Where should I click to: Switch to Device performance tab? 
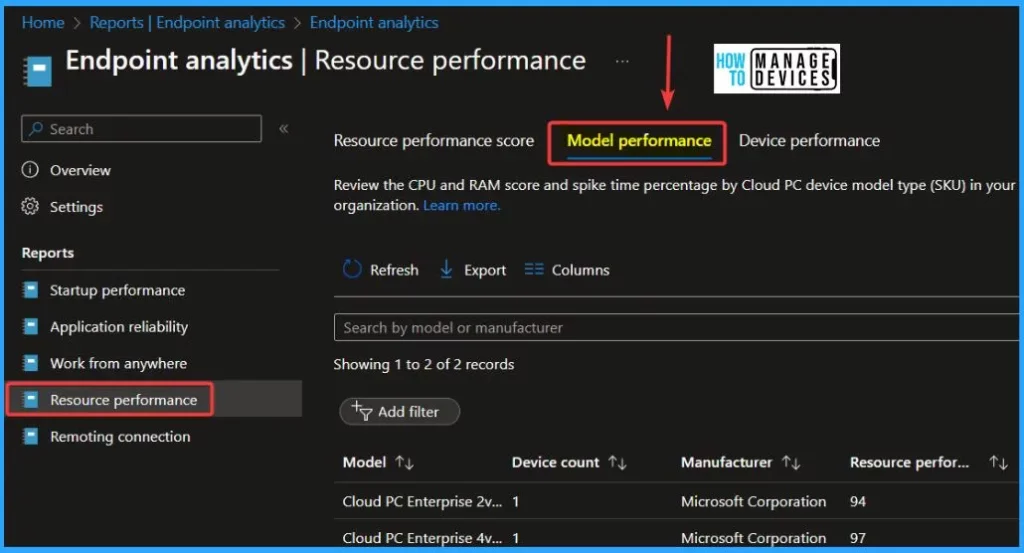pos(809,140)
